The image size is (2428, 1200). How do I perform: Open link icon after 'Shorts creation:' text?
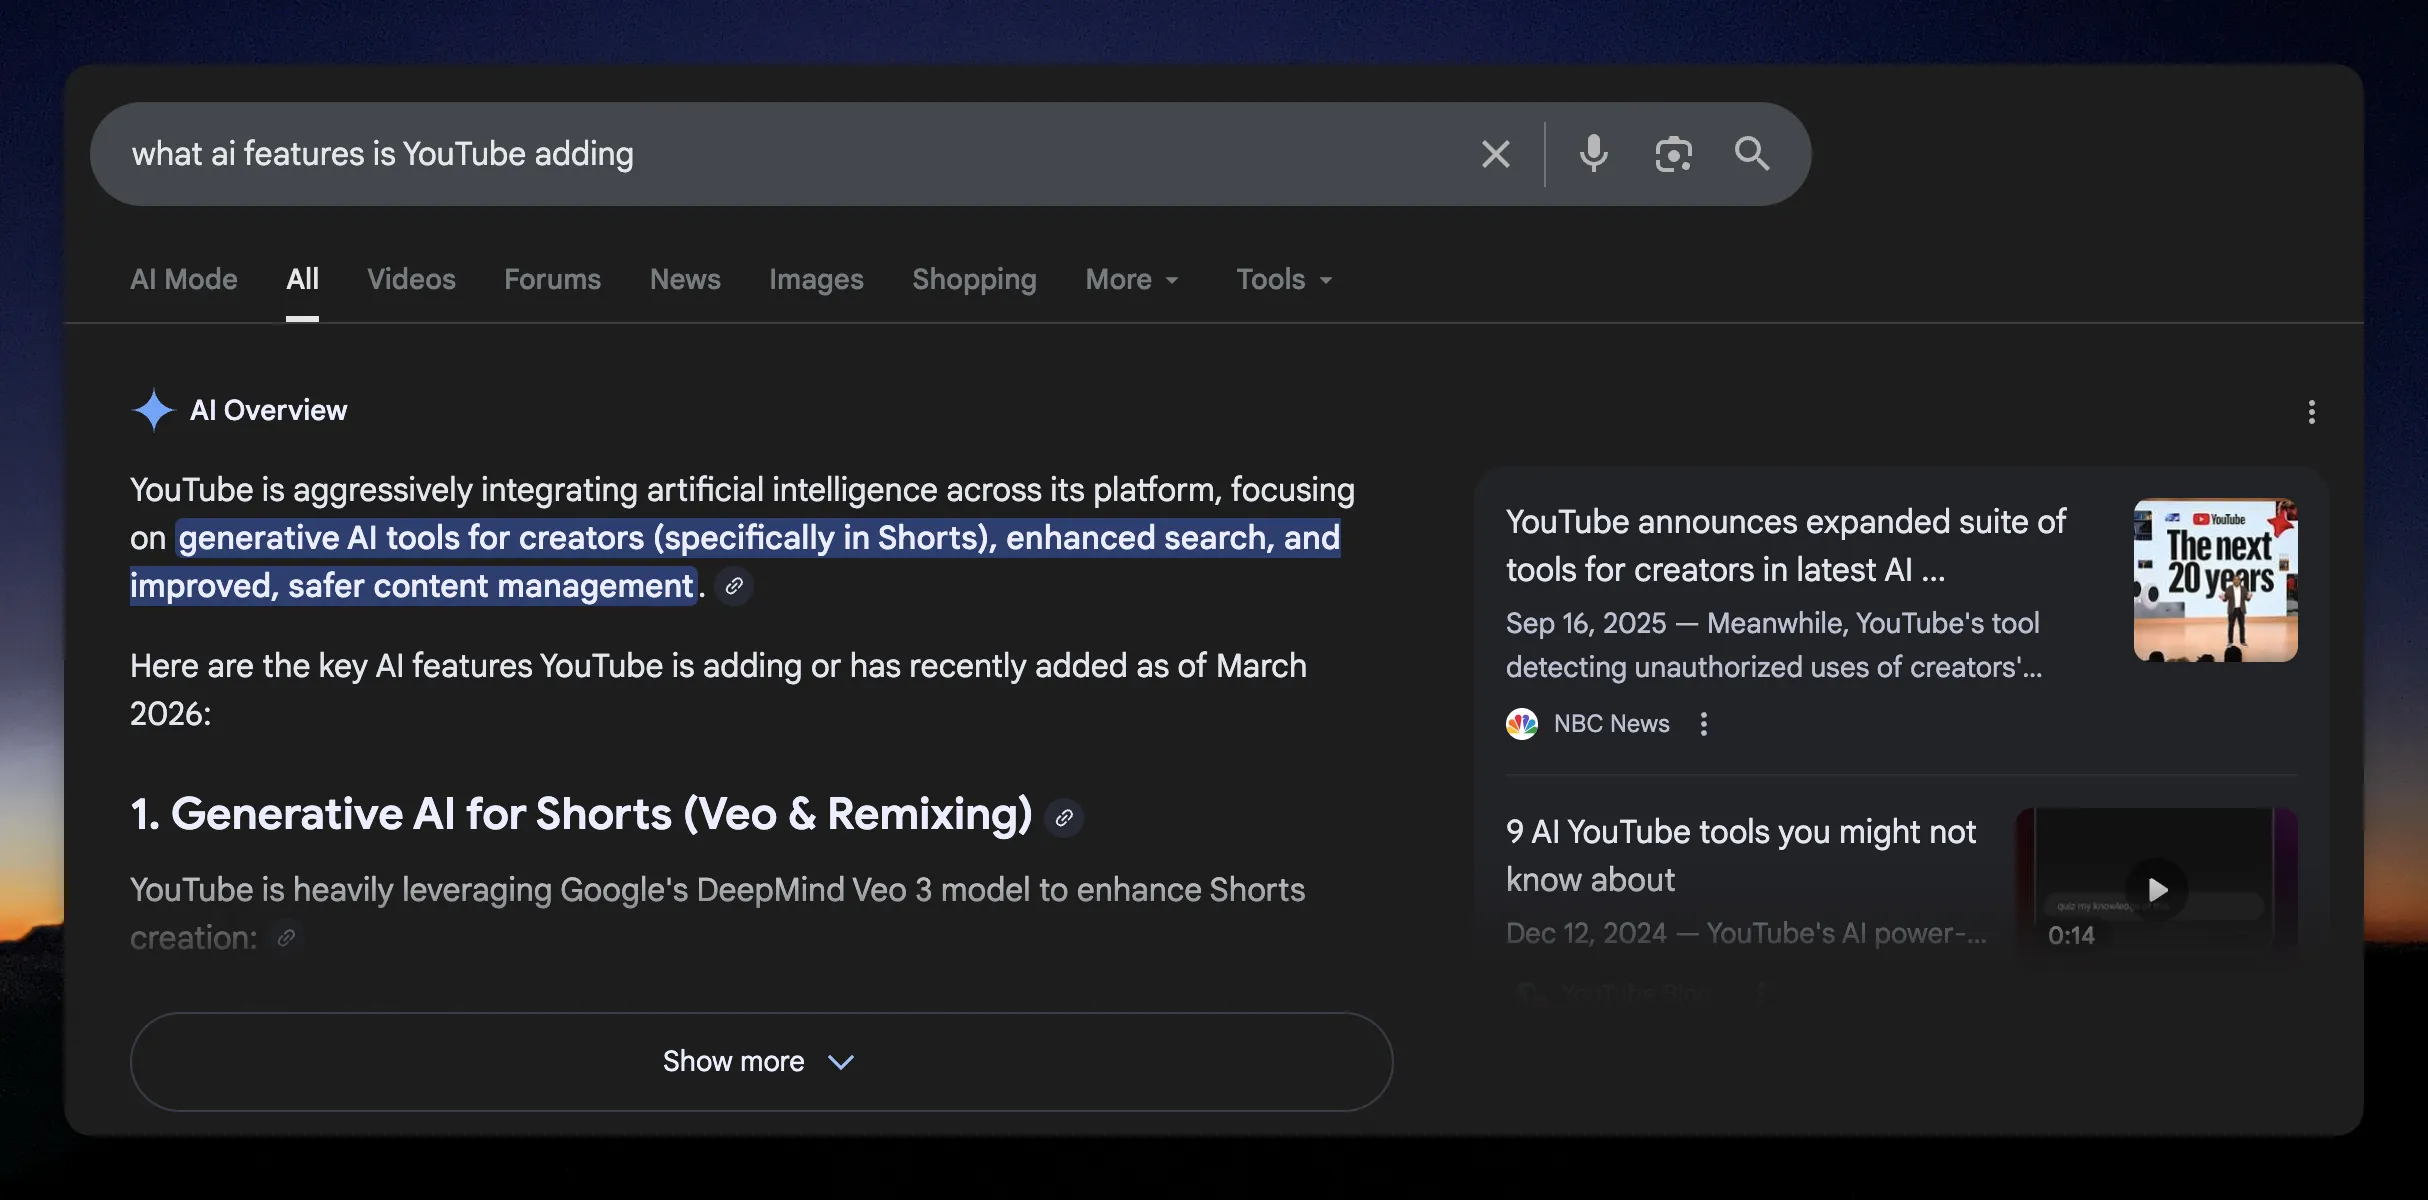click(x=286, y=938)
